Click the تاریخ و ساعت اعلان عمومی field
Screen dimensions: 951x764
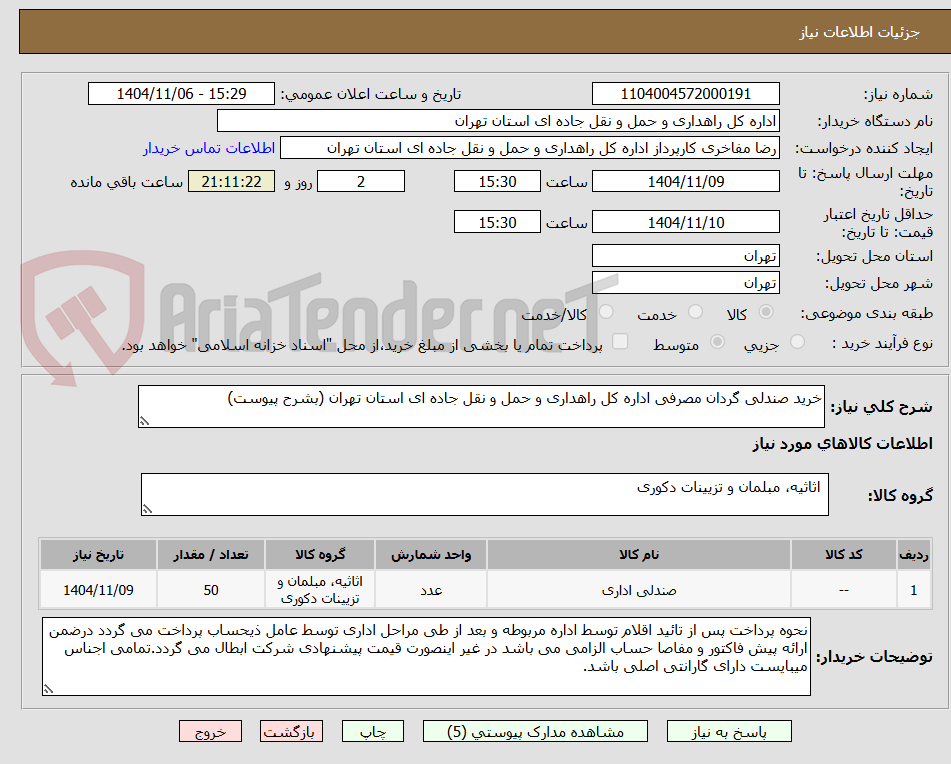180,93
